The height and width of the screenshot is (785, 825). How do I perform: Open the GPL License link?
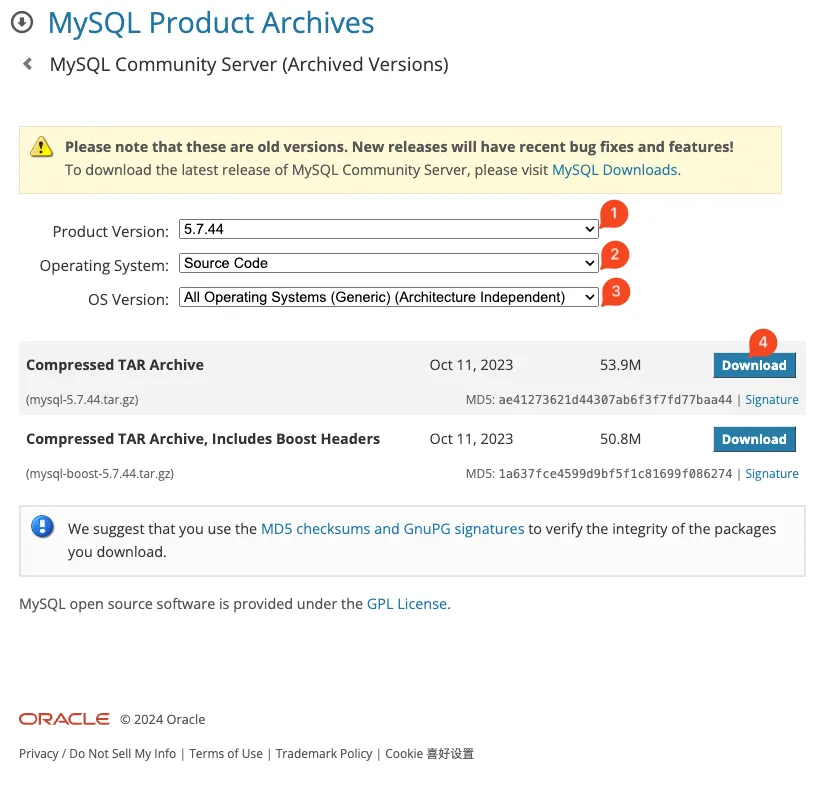[407, 604]
